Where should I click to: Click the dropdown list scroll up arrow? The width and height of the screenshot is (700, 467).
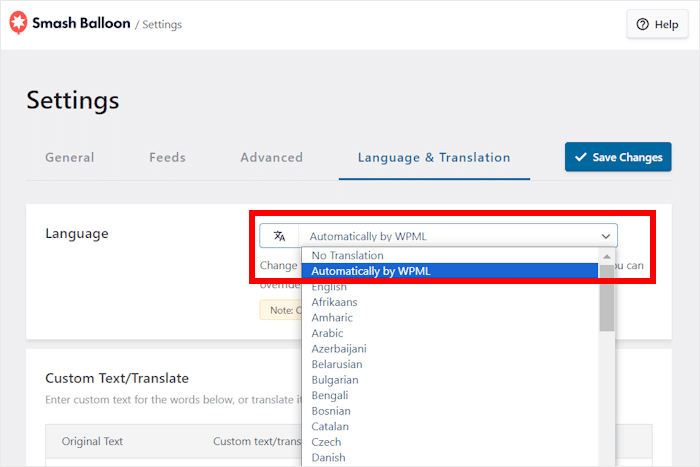click(607, 256)
